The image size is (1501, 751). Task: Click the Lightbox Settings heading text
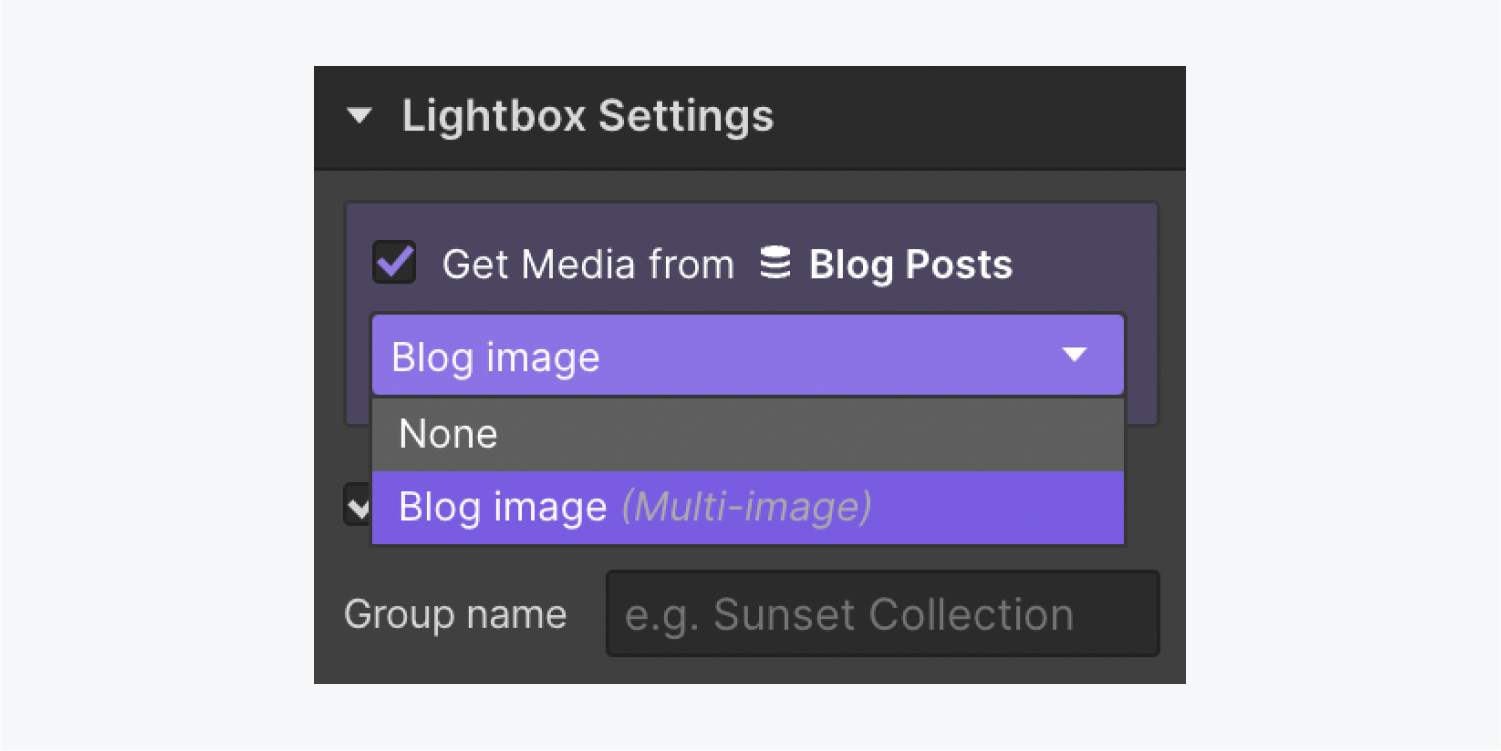588,117
